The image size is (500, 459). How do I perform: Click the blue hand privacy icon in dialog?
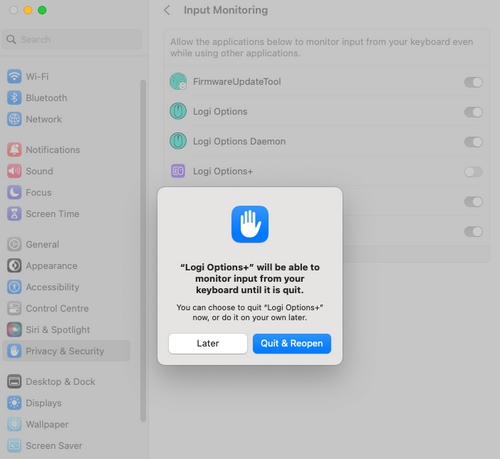click(250, 224)
